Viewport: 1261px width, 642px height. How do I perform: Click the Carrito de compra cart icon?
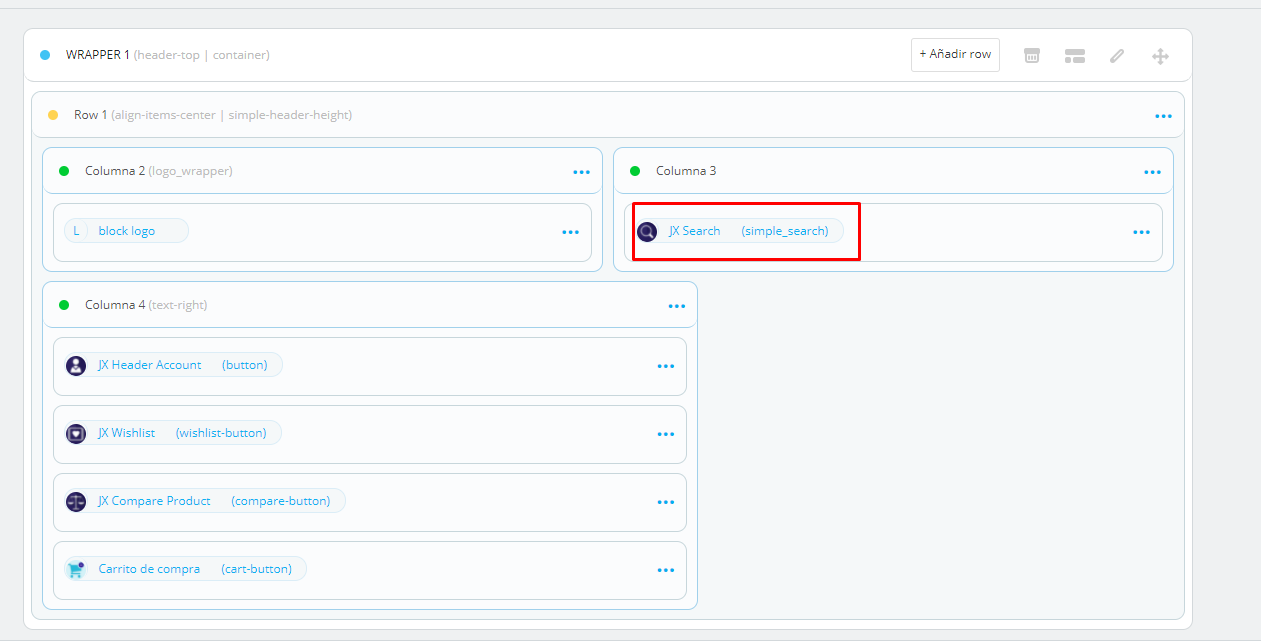76,569
